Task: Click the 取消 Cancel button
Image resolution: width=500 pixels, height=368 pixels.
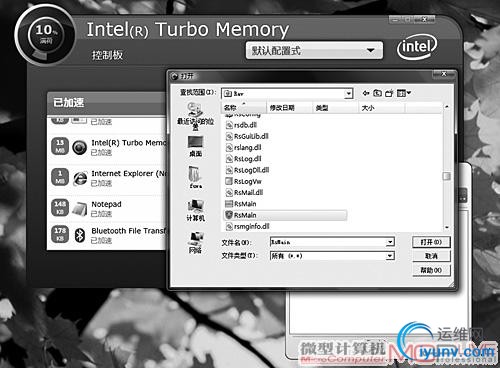Action: (431, 256)
